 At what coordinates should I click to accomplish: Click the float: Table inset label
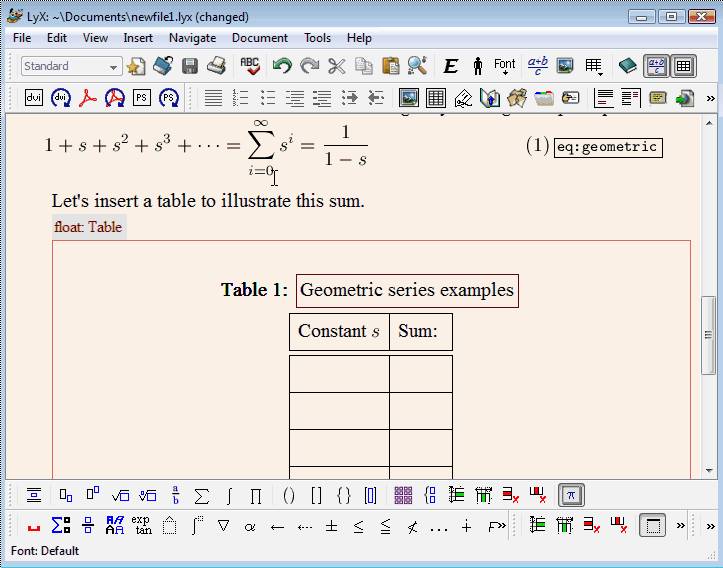coord(88,227)
